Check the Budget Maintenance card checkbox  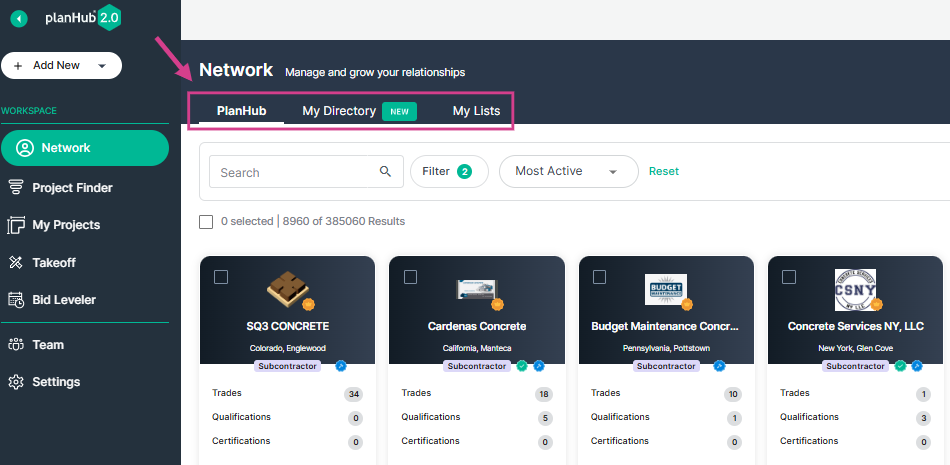click(599, 277)
